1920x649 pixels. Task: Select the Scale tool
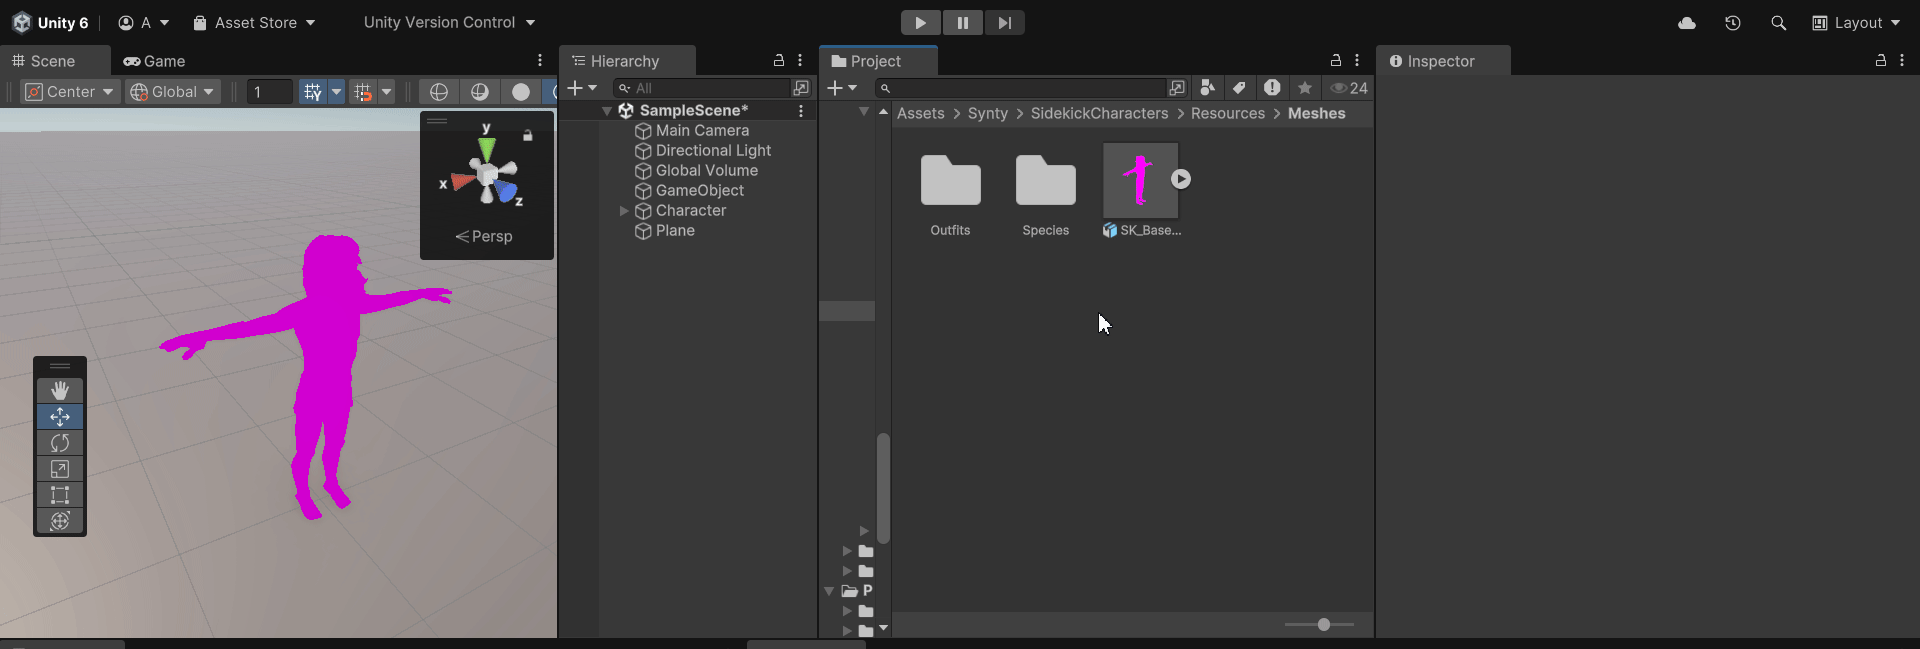pyautogui.click(x=60, y=469)
